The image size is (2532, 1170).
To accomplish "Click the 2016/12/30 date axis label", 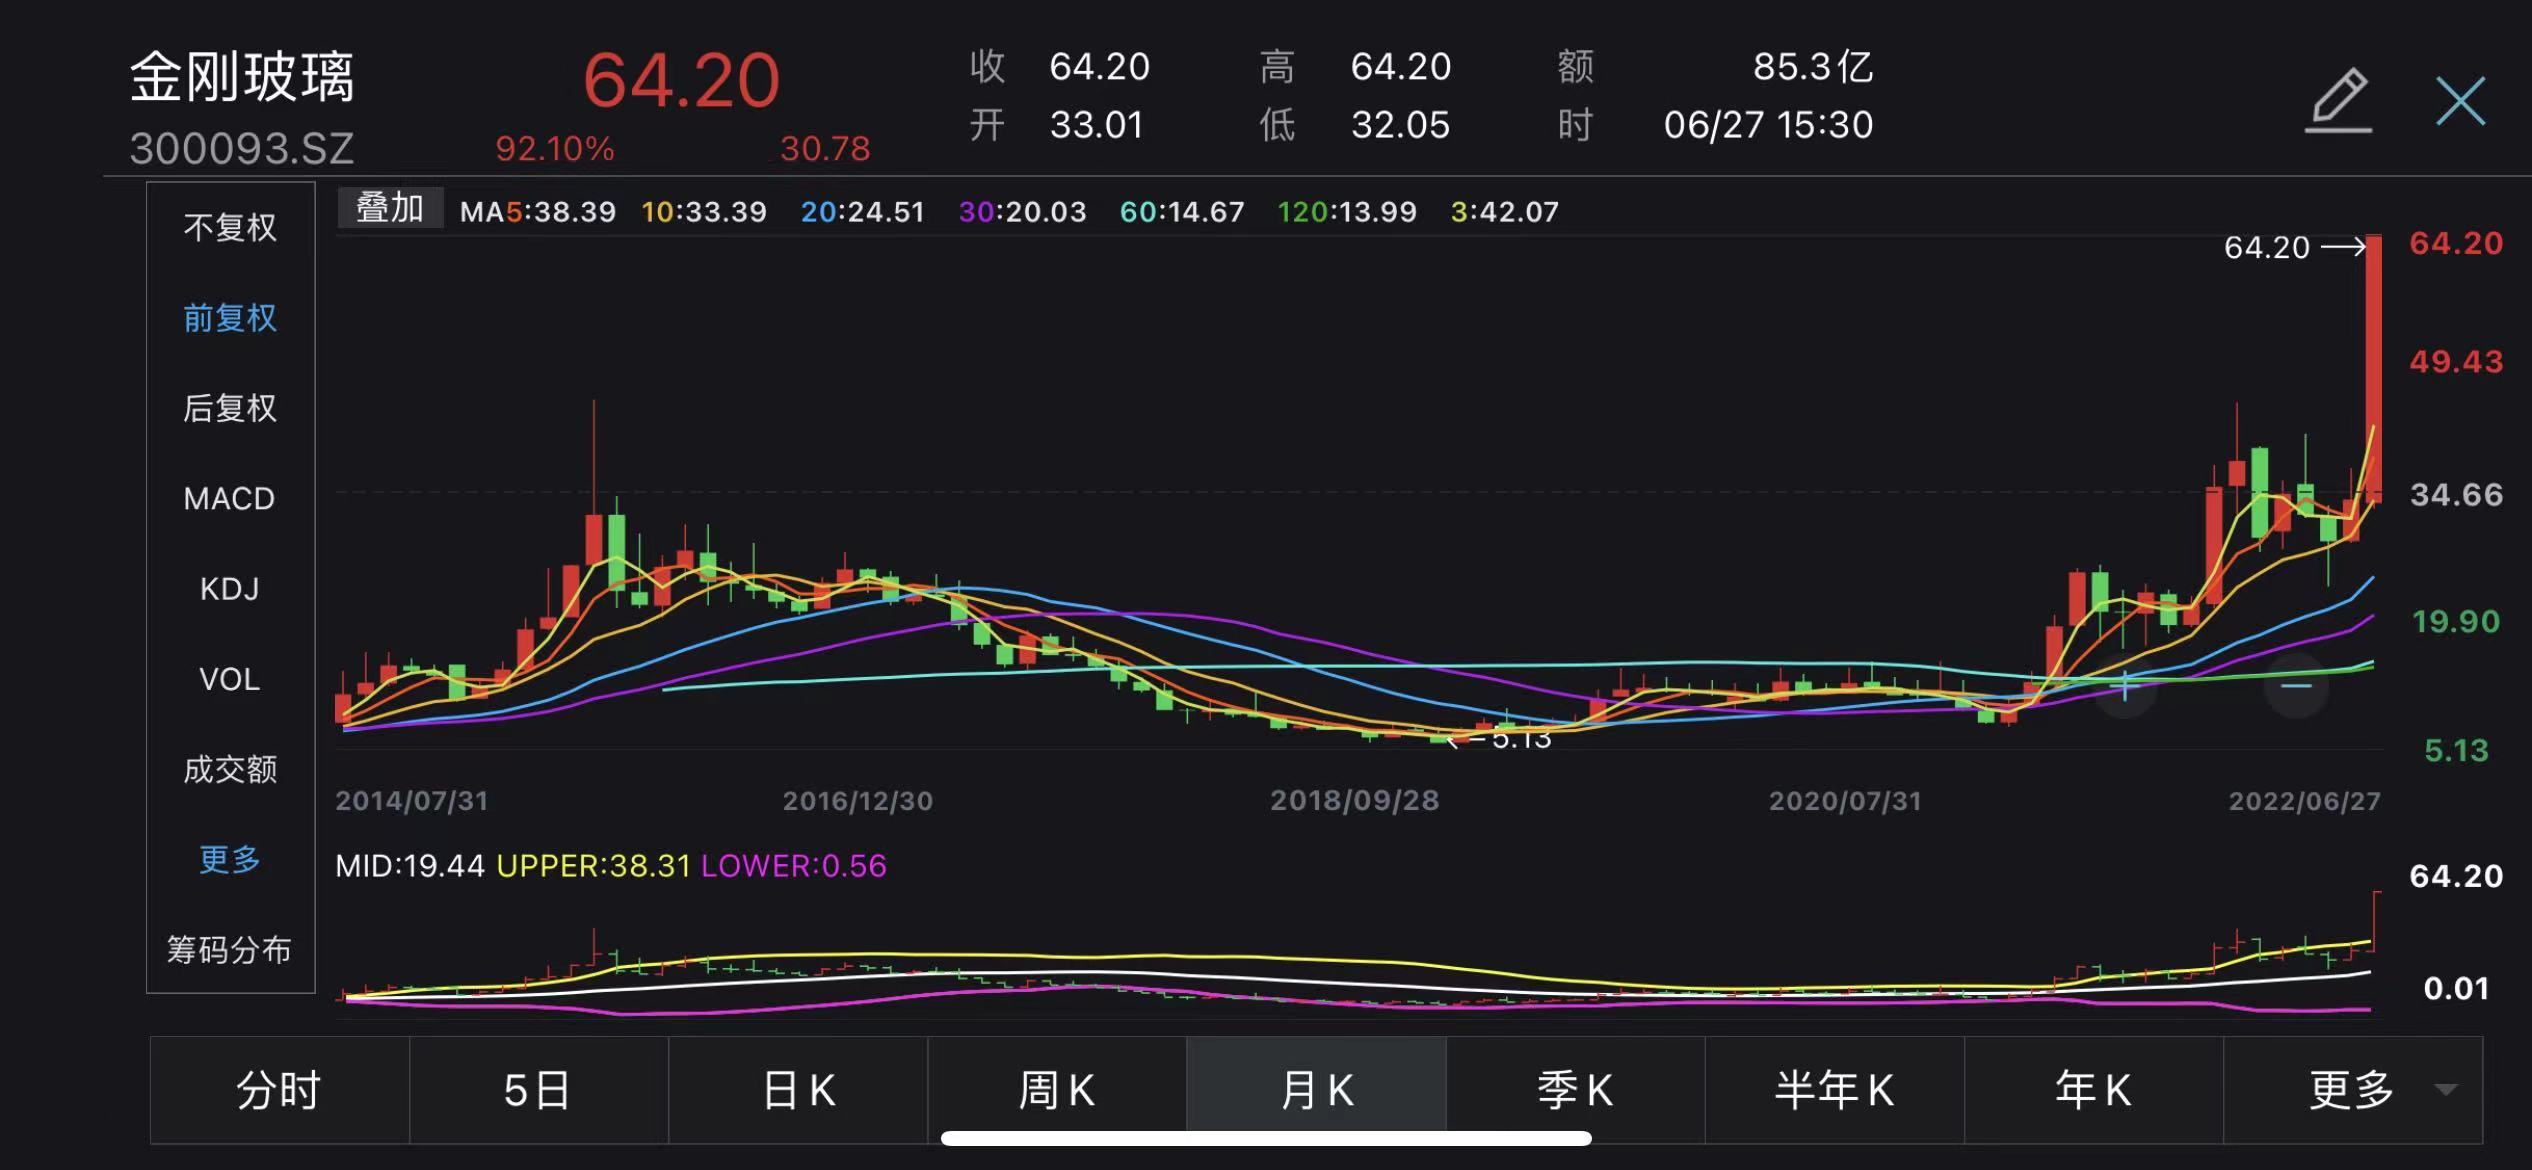I will pyautogui.click(x=858, y=801).
